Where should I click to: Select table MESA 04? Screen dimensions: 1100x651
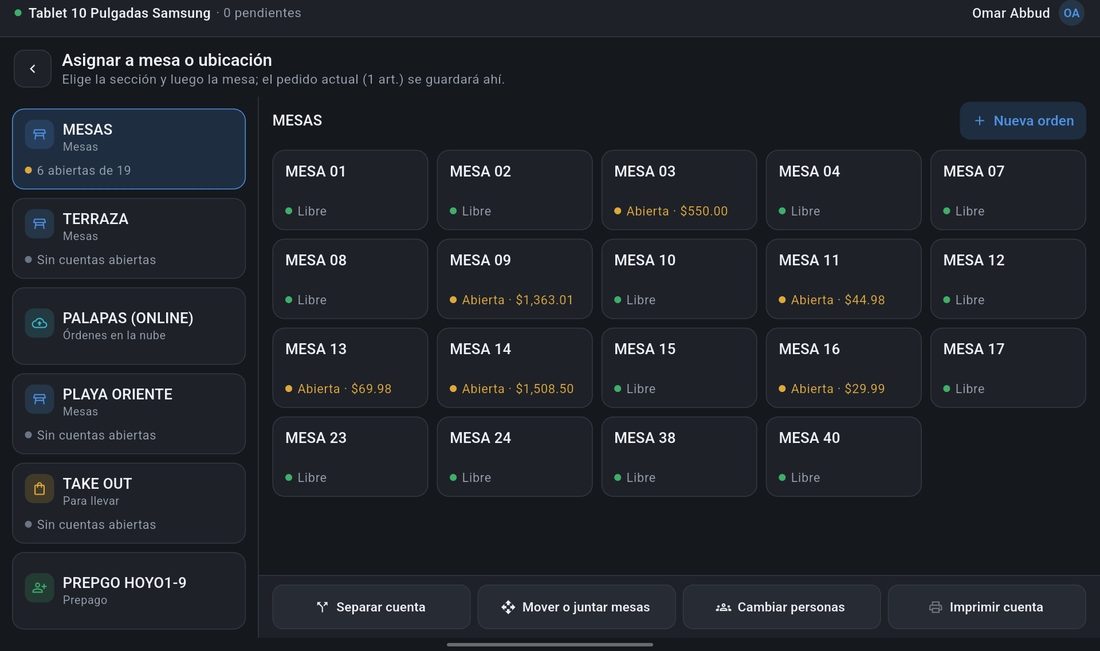tap(844, 190)
